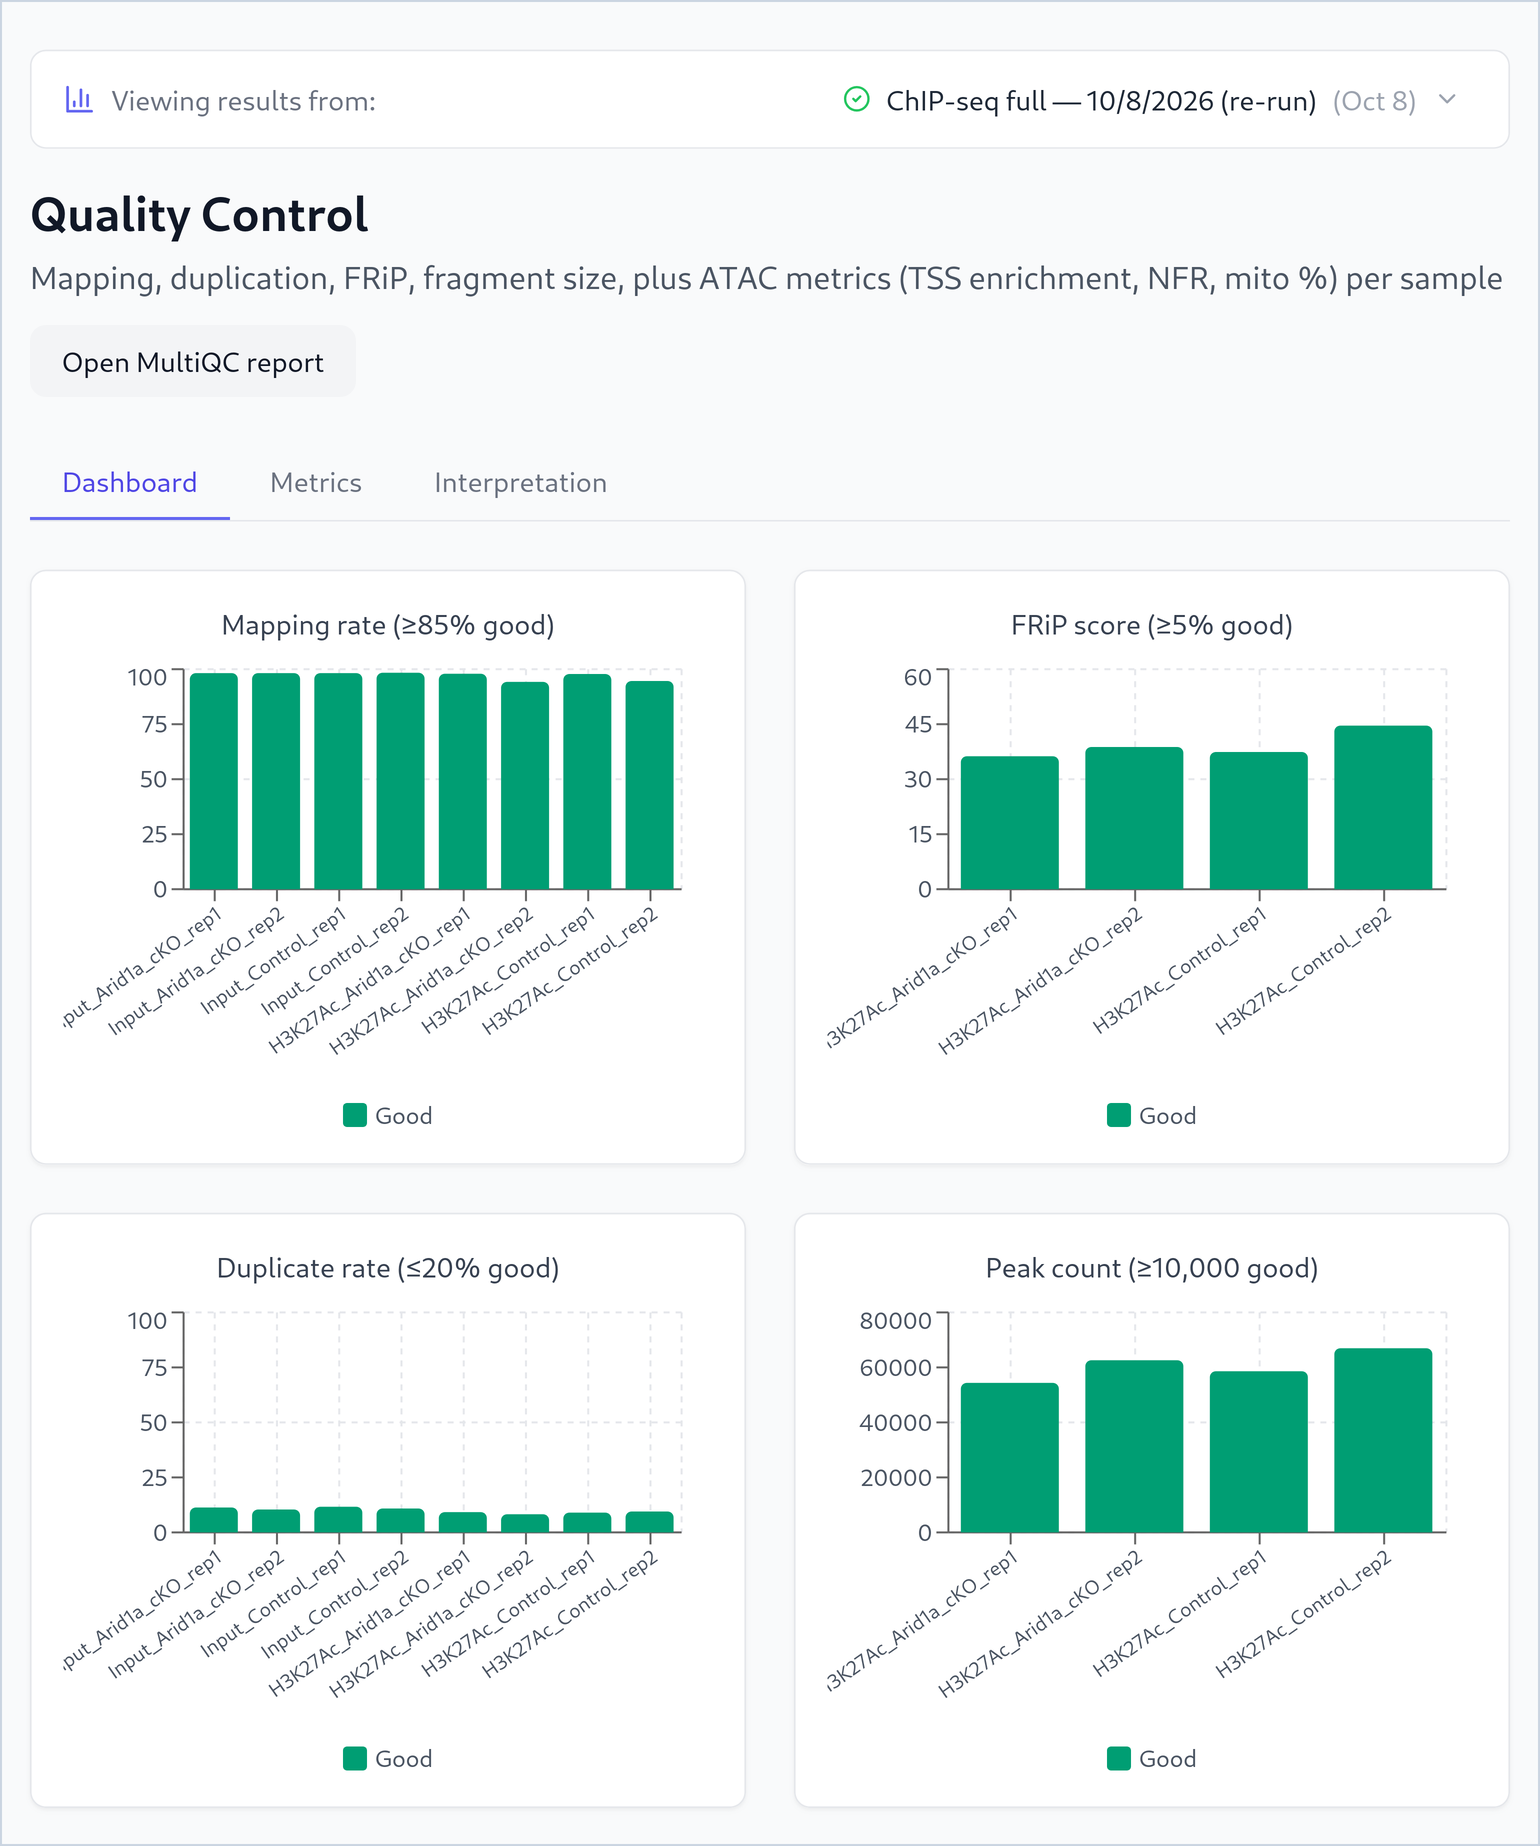Click H3K27Ac_Arid1a_cKO_rep2 bar in Peak count chart

[1135, 1446]
